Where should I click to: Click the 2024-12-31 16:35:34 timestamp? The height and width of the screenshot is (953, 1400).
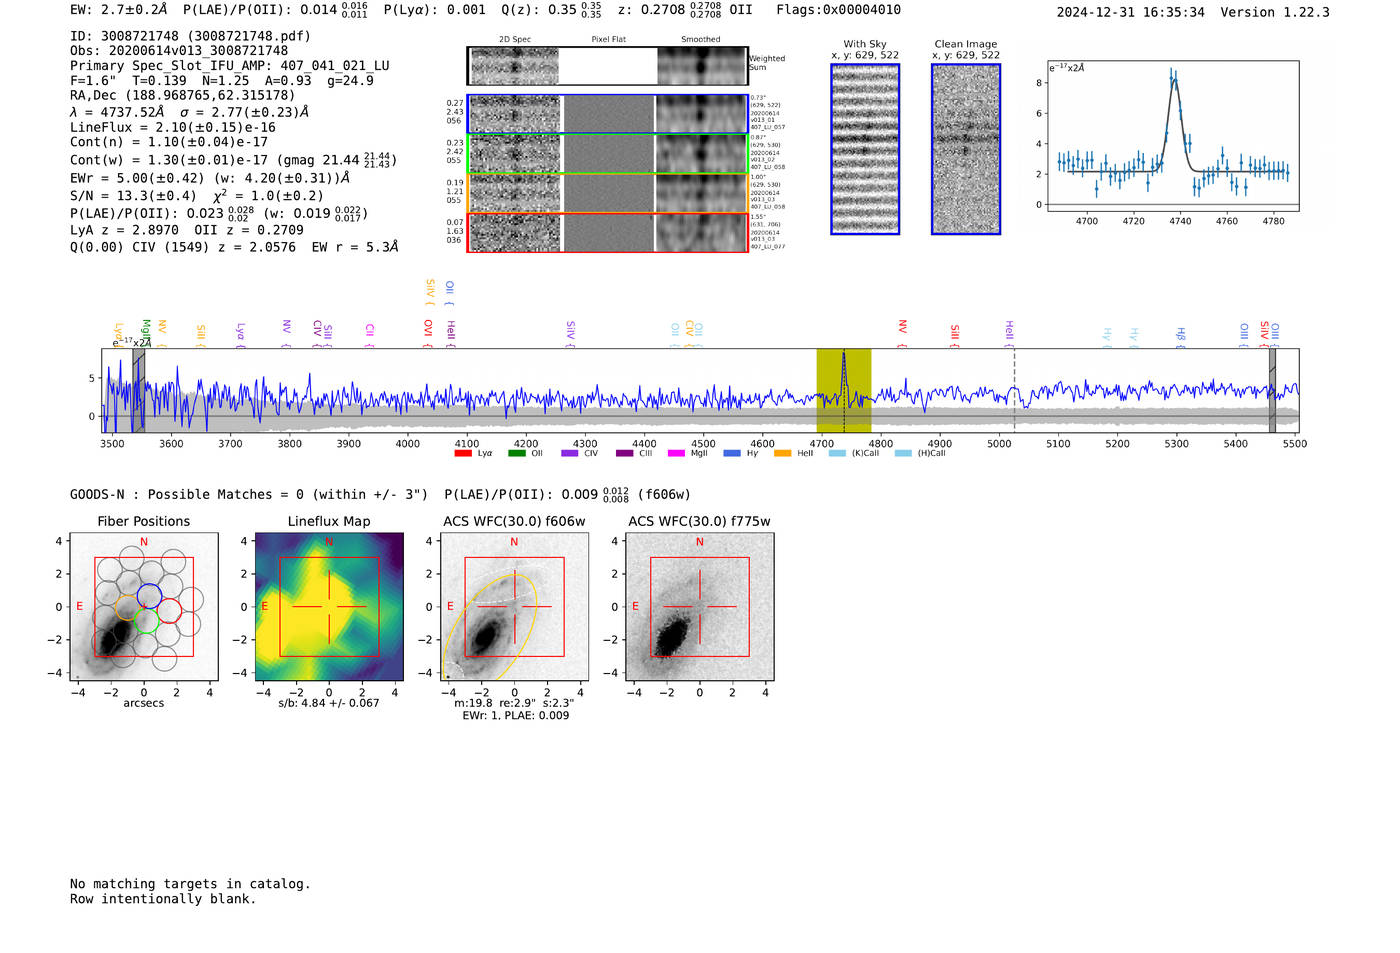tap(1130, 12)
